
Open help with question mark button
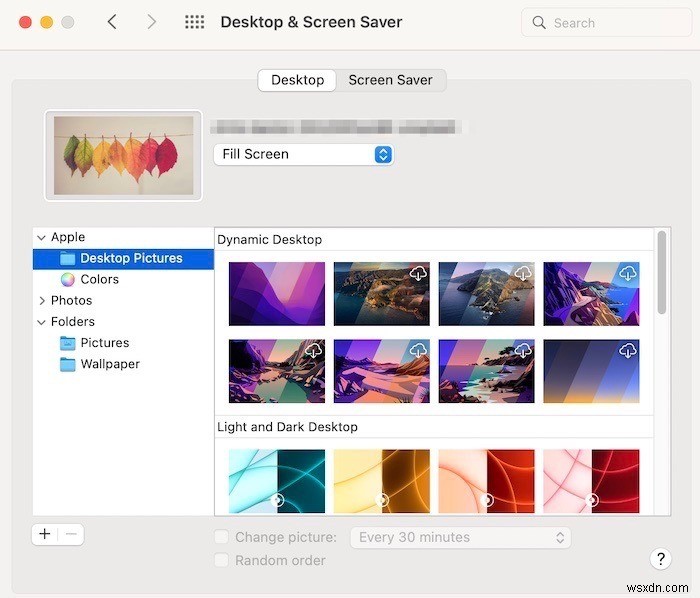[660, 559]
